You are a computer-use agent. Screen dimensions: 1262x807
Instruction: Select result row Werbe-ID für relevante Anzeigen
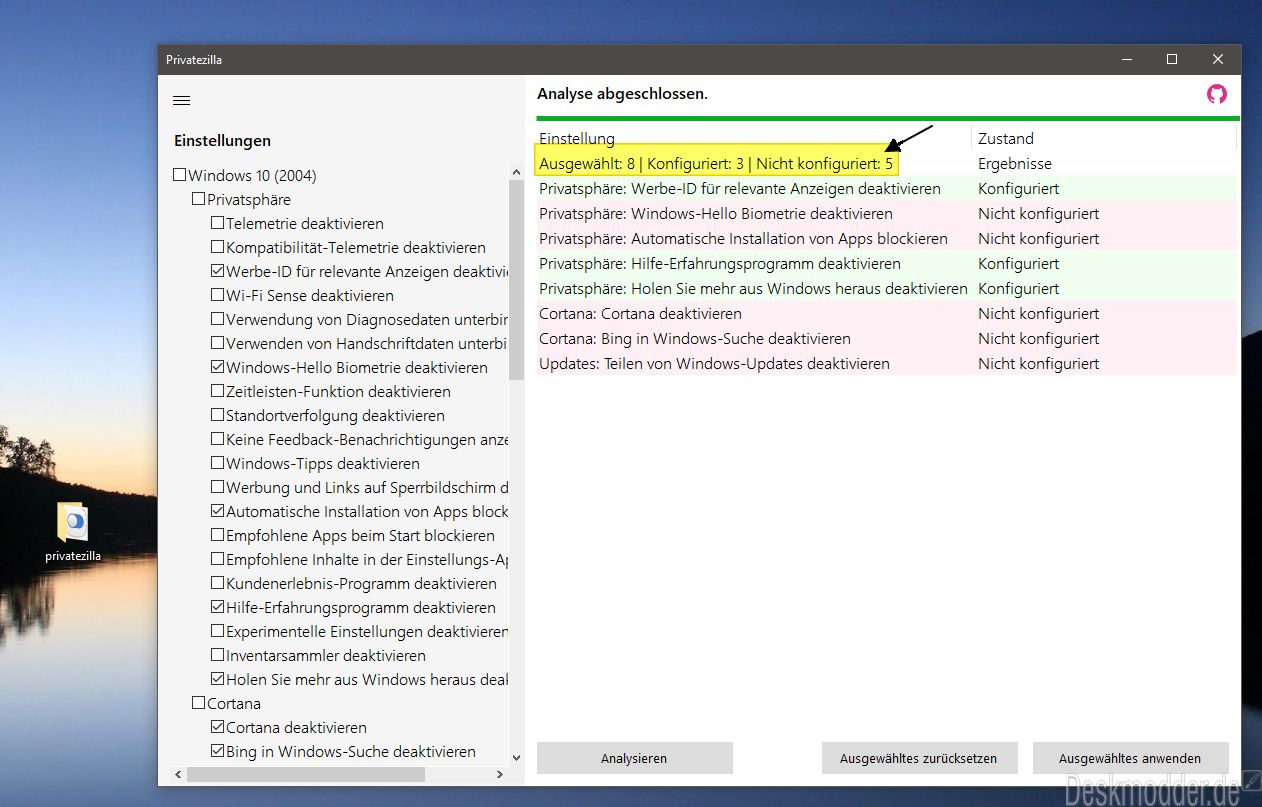tap(886, 188)
